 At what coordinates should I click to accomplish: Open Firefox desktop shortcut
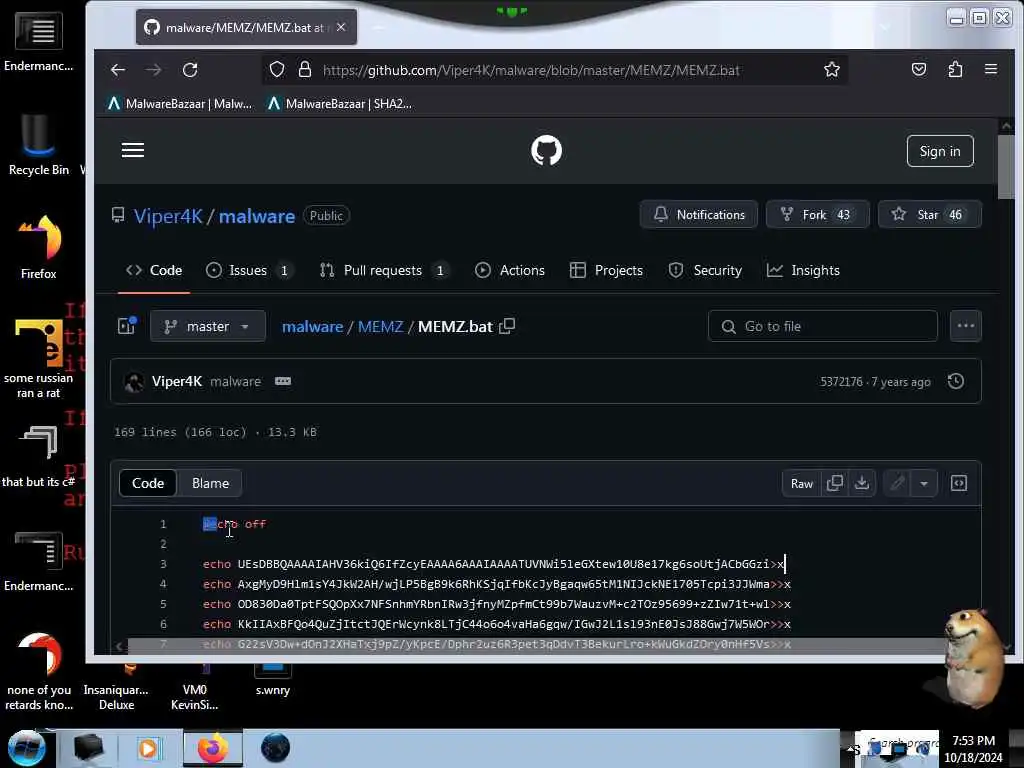(39, 248)
